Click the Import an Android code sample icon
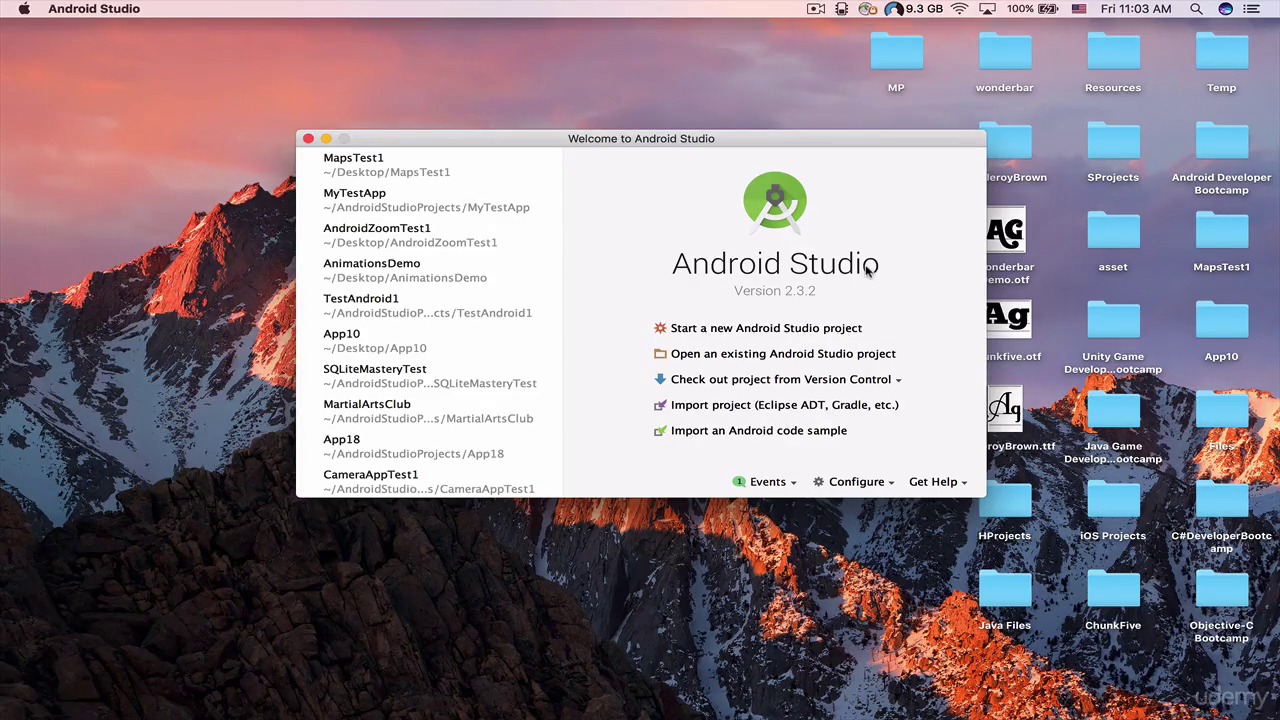This screenshot has width=1280, height=720. [660, 431]
